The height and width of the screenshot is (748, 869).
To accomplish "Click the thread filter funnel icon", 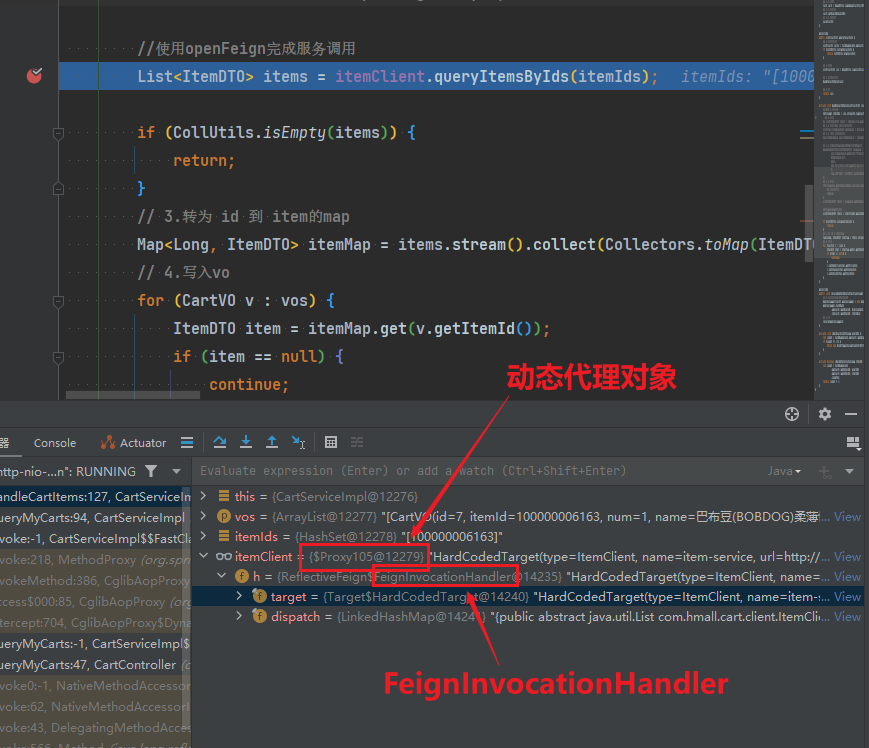I will [150, 471].
